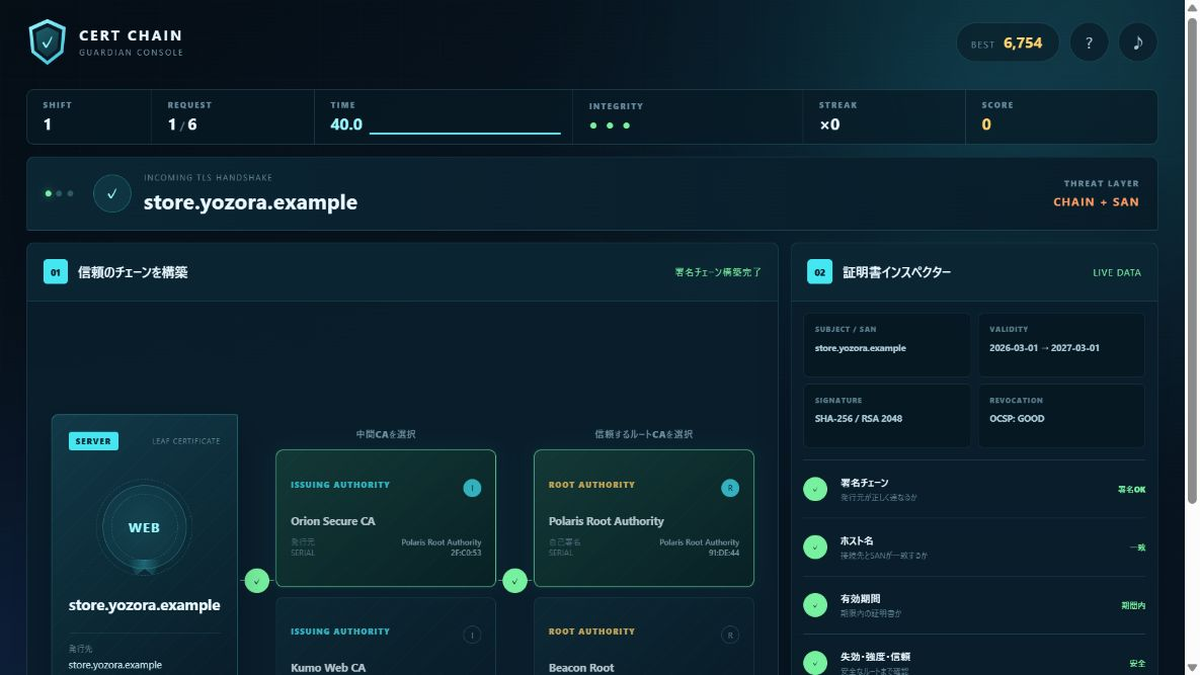This screenshot has height=675, width=1200.
Task: Click the SUBJECT / SAN info tile
Action: tap(887, 345)
